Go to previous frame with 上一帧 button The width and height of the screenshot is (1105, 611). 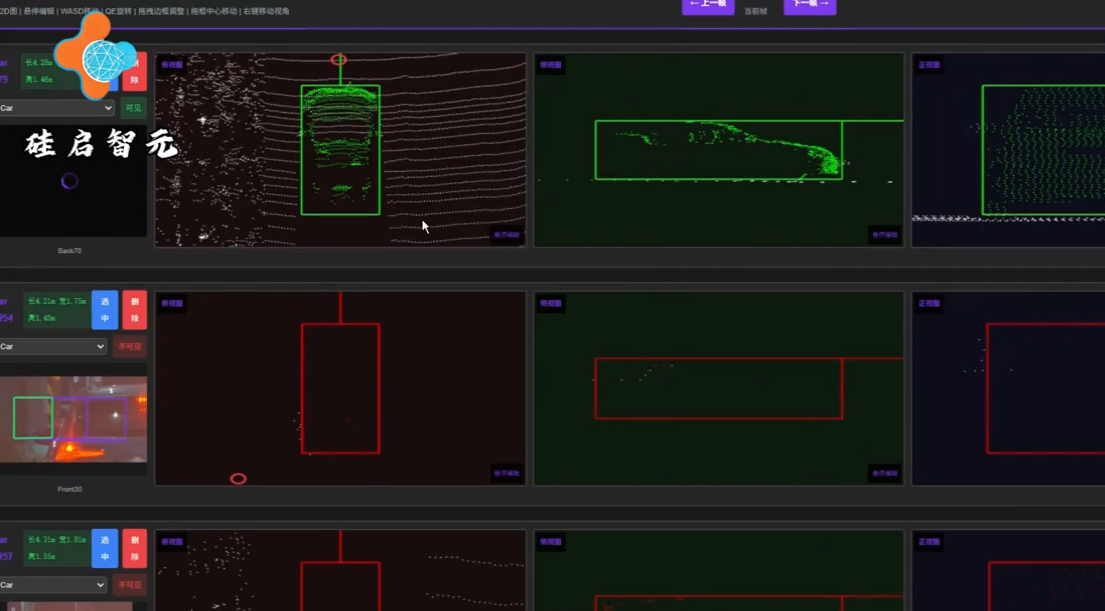pos(708,5)
